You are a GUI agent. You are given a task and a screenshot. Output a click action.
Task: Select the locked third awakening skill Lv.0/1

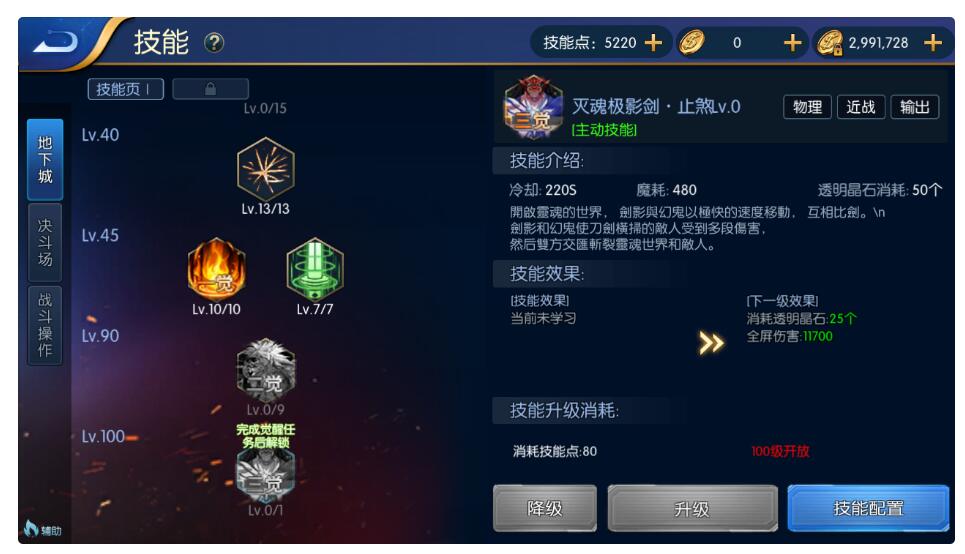point(266,474)
